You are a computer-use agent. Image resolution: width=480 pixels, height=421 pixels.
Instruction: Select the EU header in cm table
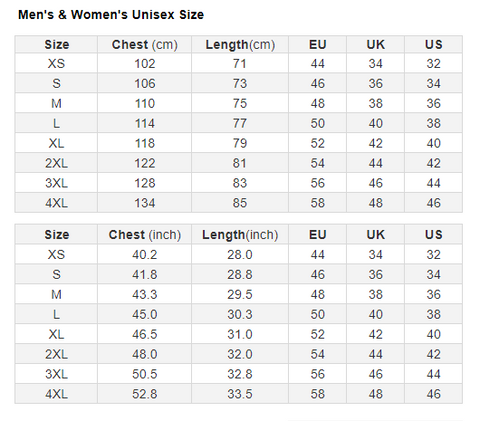317,45
